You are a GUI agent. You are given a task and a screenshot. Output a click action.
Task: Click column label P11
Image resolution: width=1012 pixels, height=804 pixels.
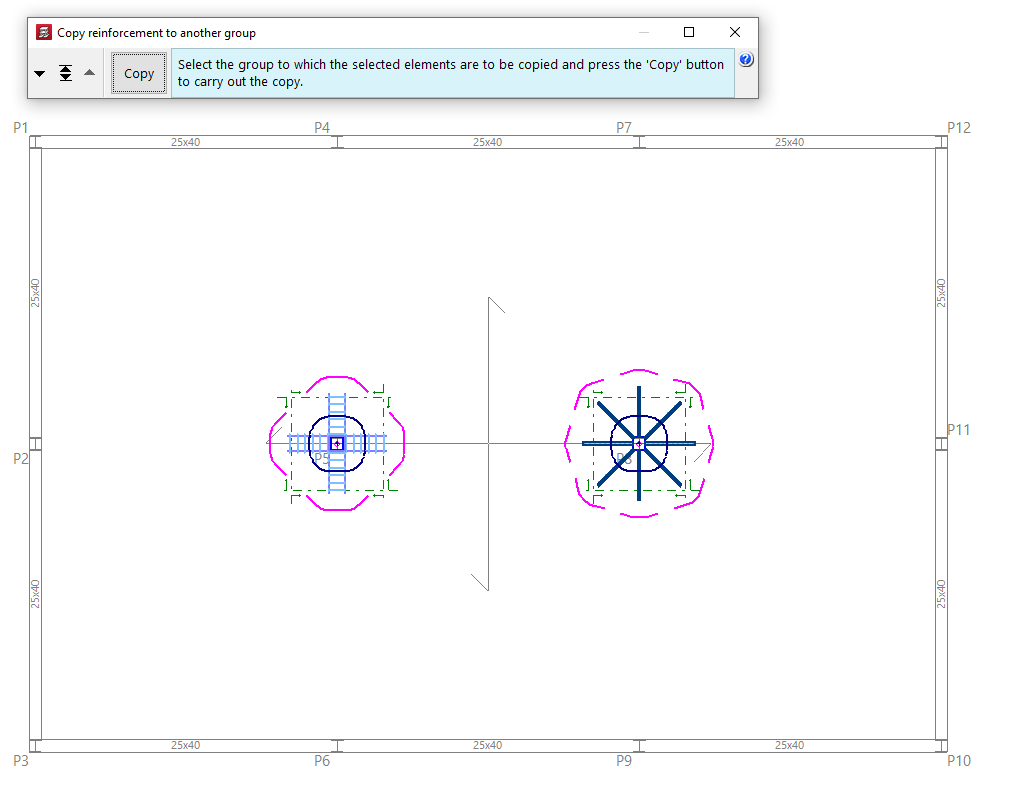(958, 430)
